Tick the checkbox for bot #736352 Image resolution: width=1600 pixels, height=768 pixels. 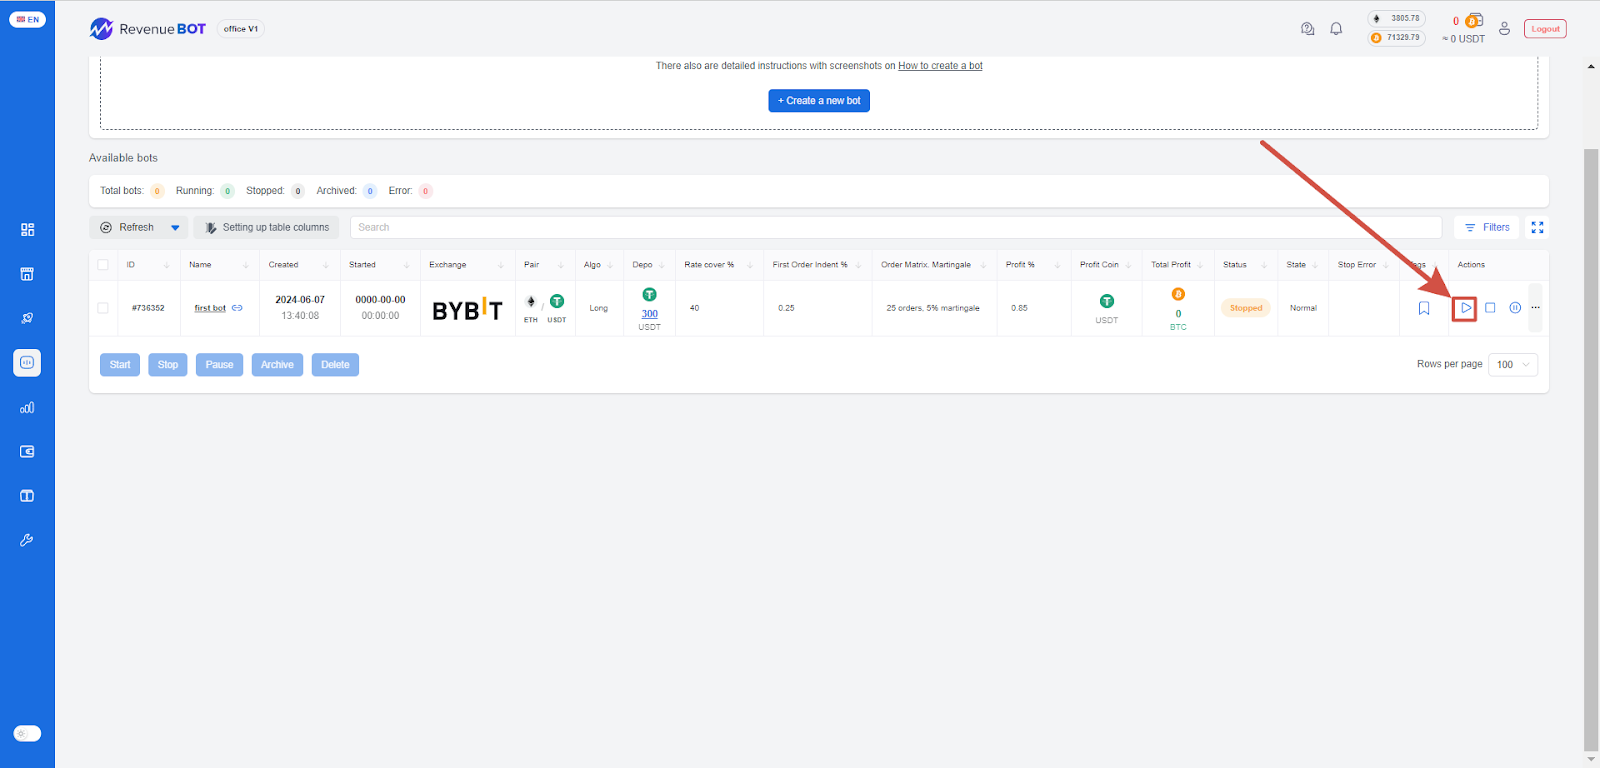point(103,308)
